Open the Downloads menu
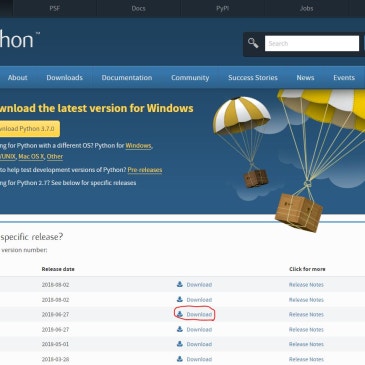The height and width of the screenshot is (365, 365). point(65,78)
